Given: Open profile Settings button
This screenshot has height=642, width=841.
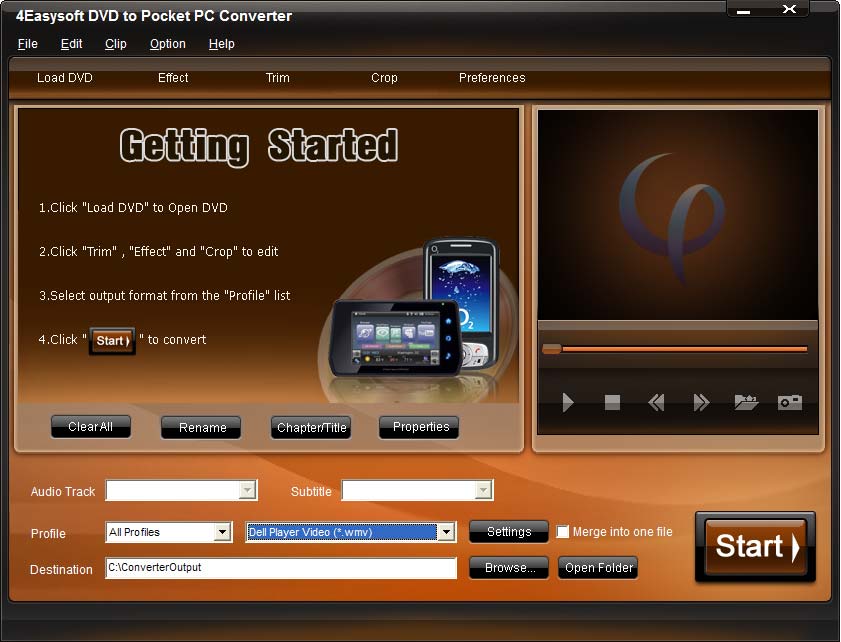Looking at the screenshot, I should (x=509, y=532).
